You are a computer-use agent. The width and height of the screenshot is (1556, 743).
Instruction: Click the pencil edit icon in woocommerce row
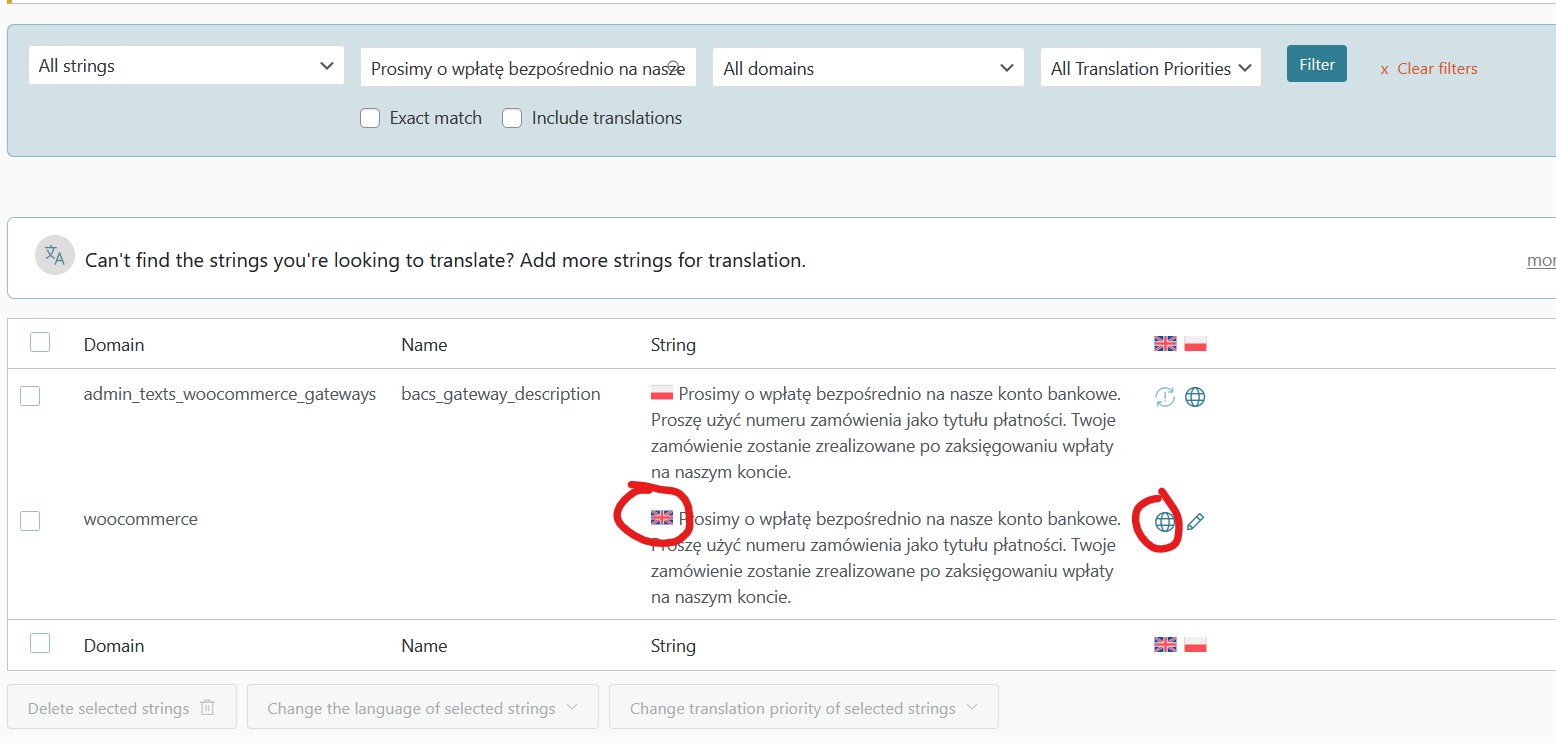[x=1195, y=521]
